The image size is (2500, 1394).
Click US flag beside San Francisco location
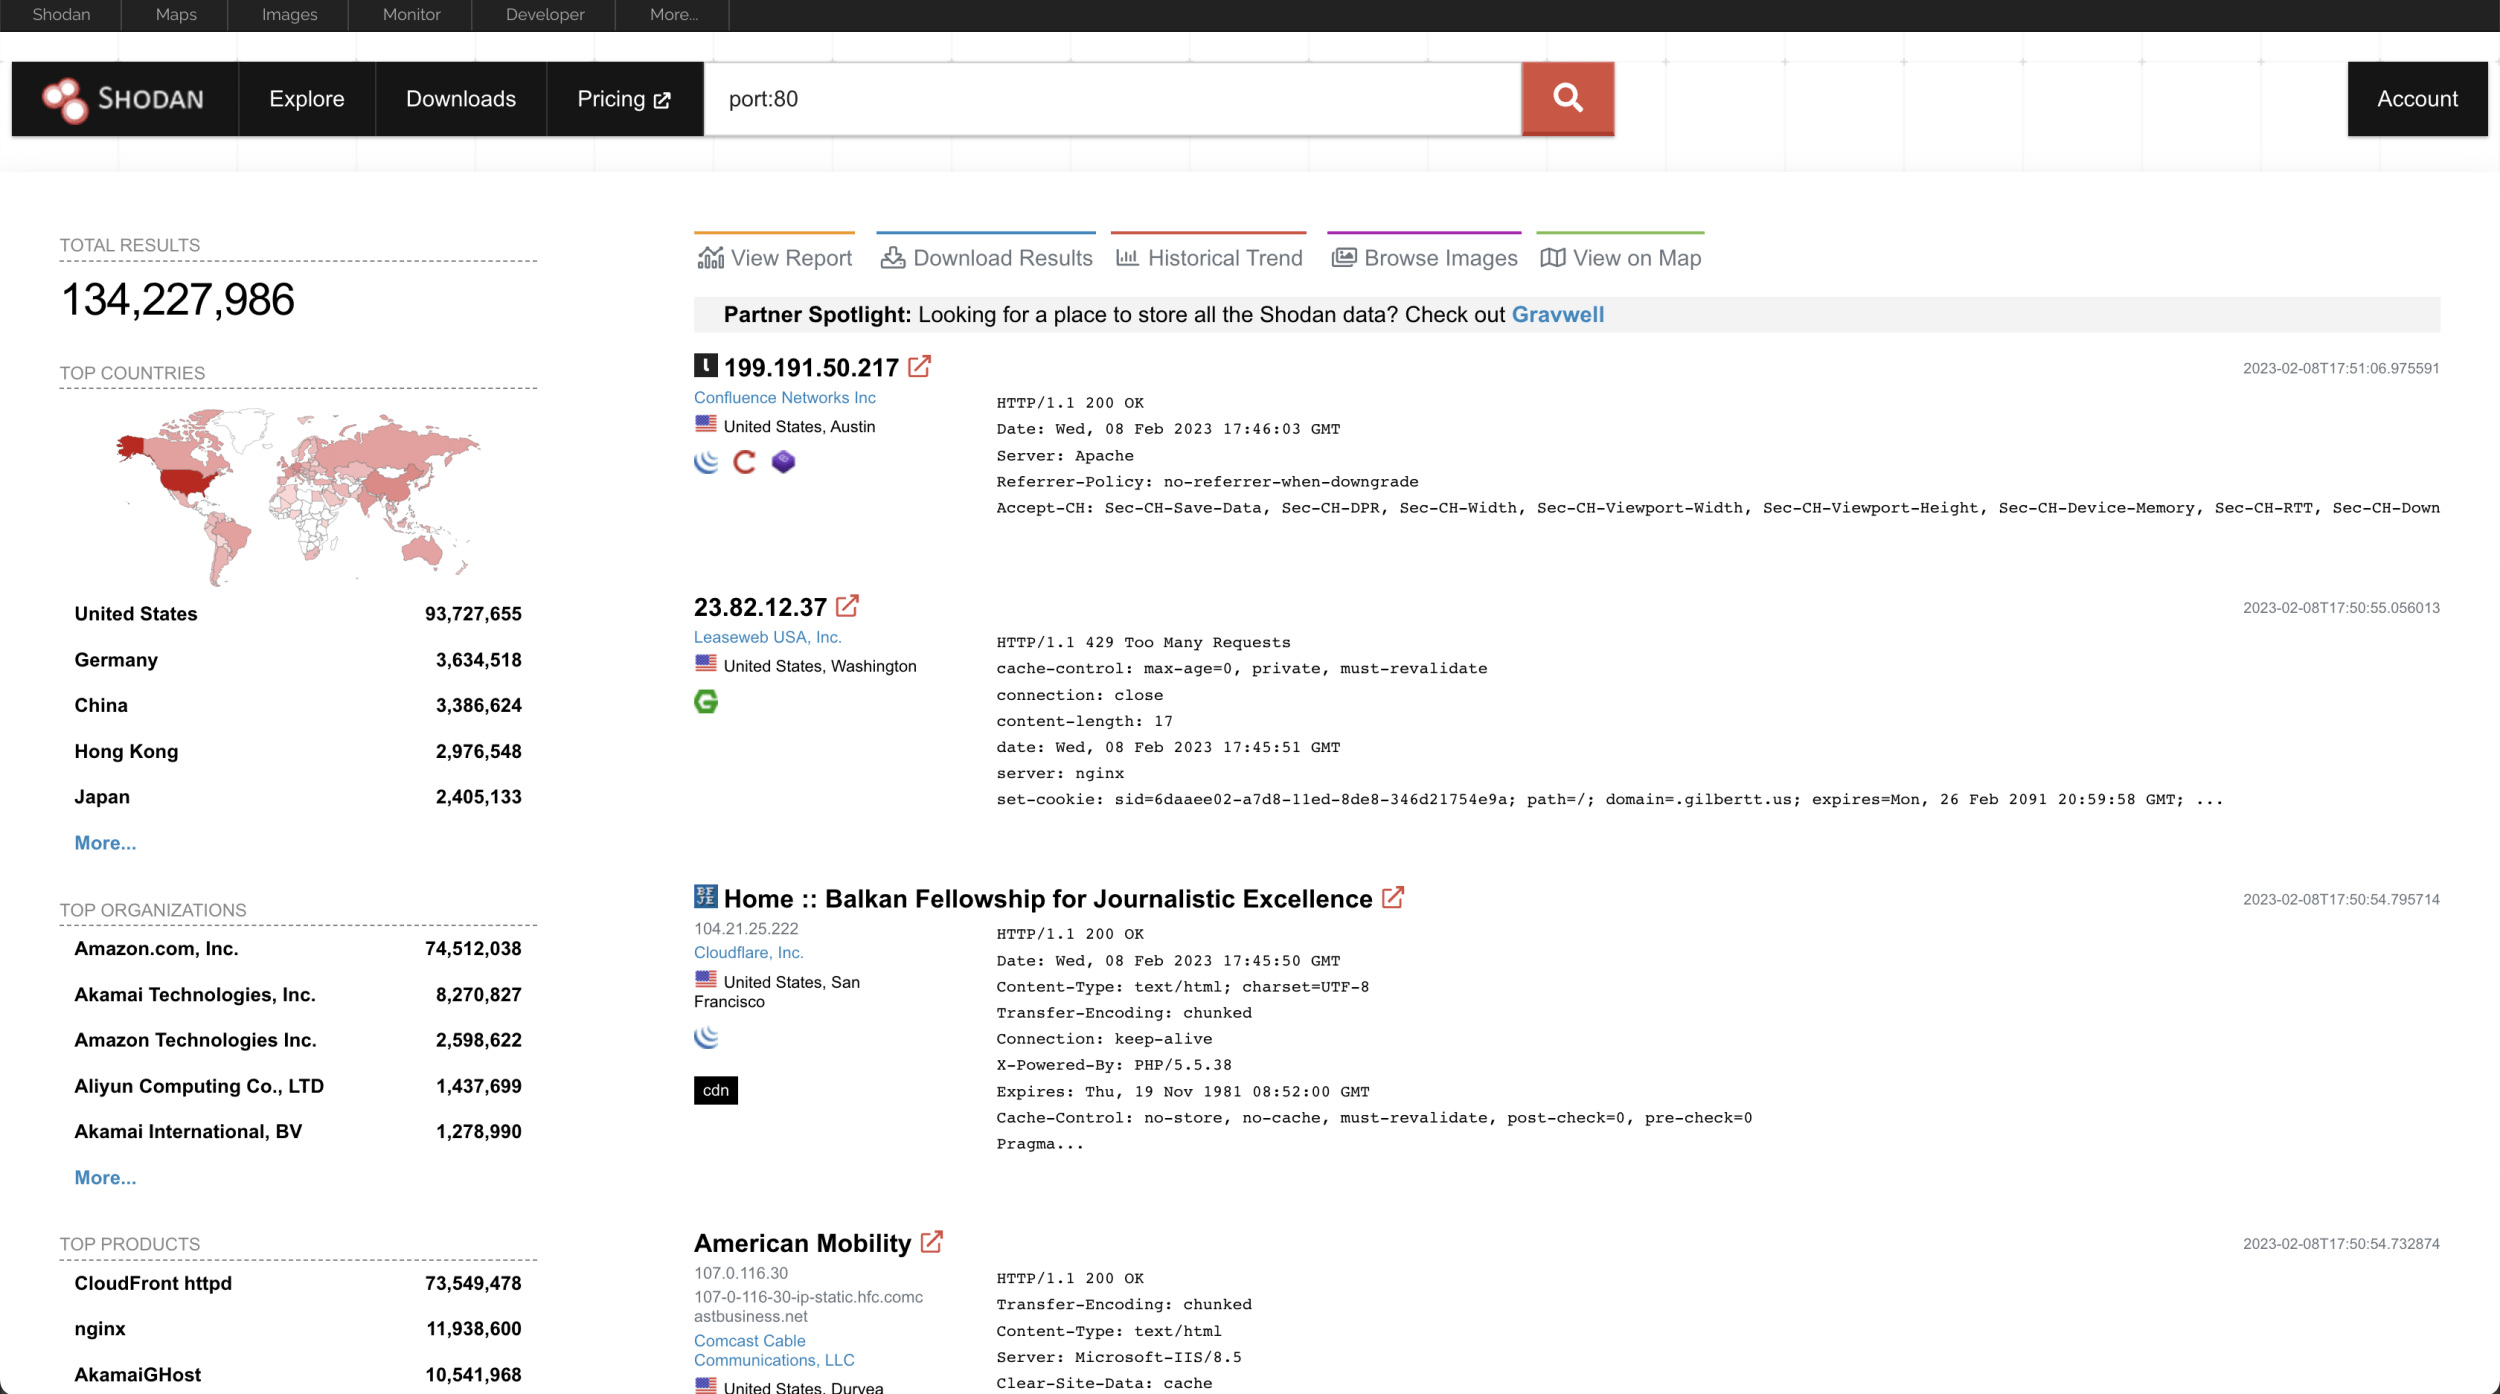tap(706, 979)
